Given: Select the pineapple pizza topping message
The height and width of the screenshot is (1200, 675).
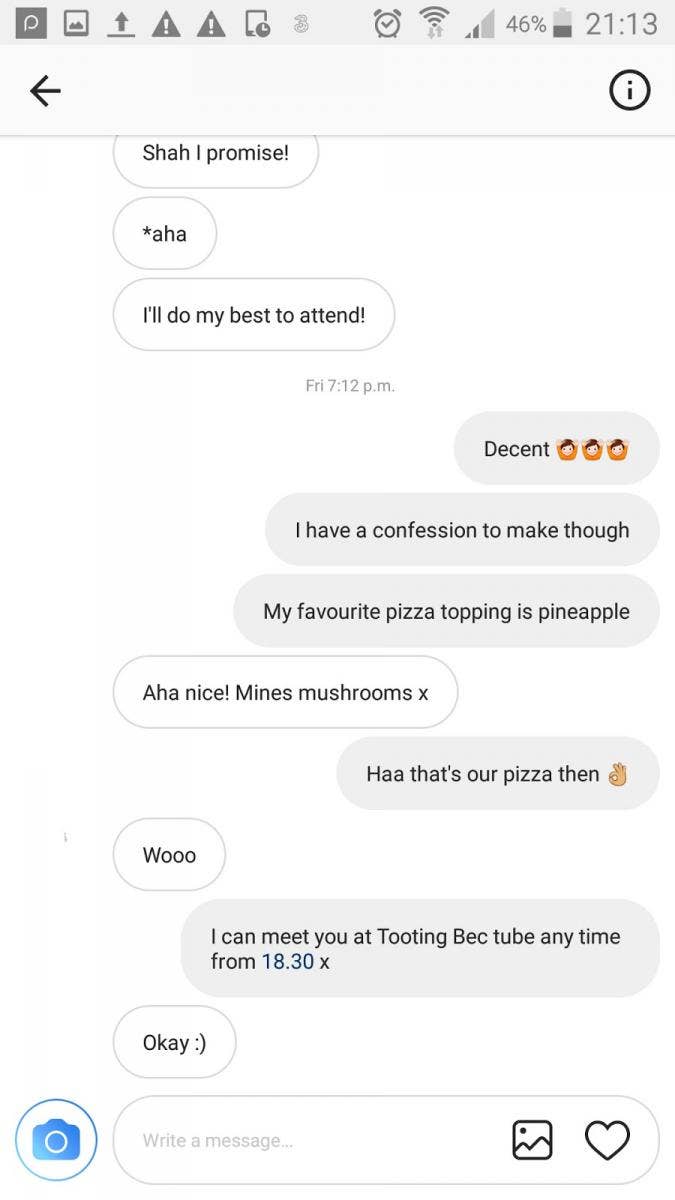Looking at the screenshot, I should [446, 611].
